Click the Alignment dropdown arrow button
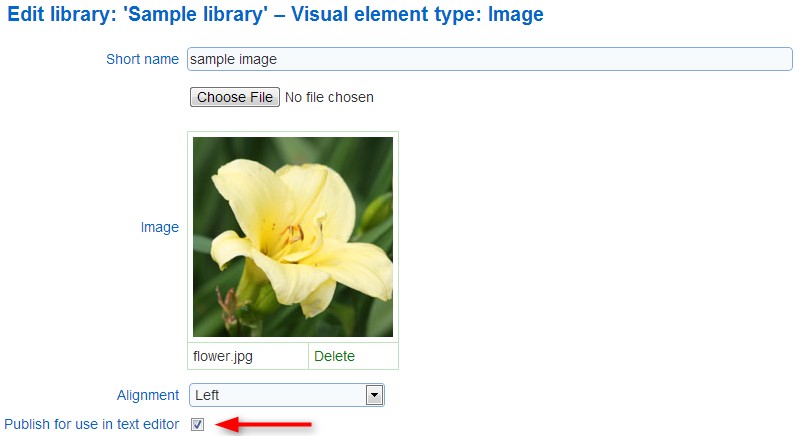This screenshot has width=797, height=436. click(x=375, y=395)
